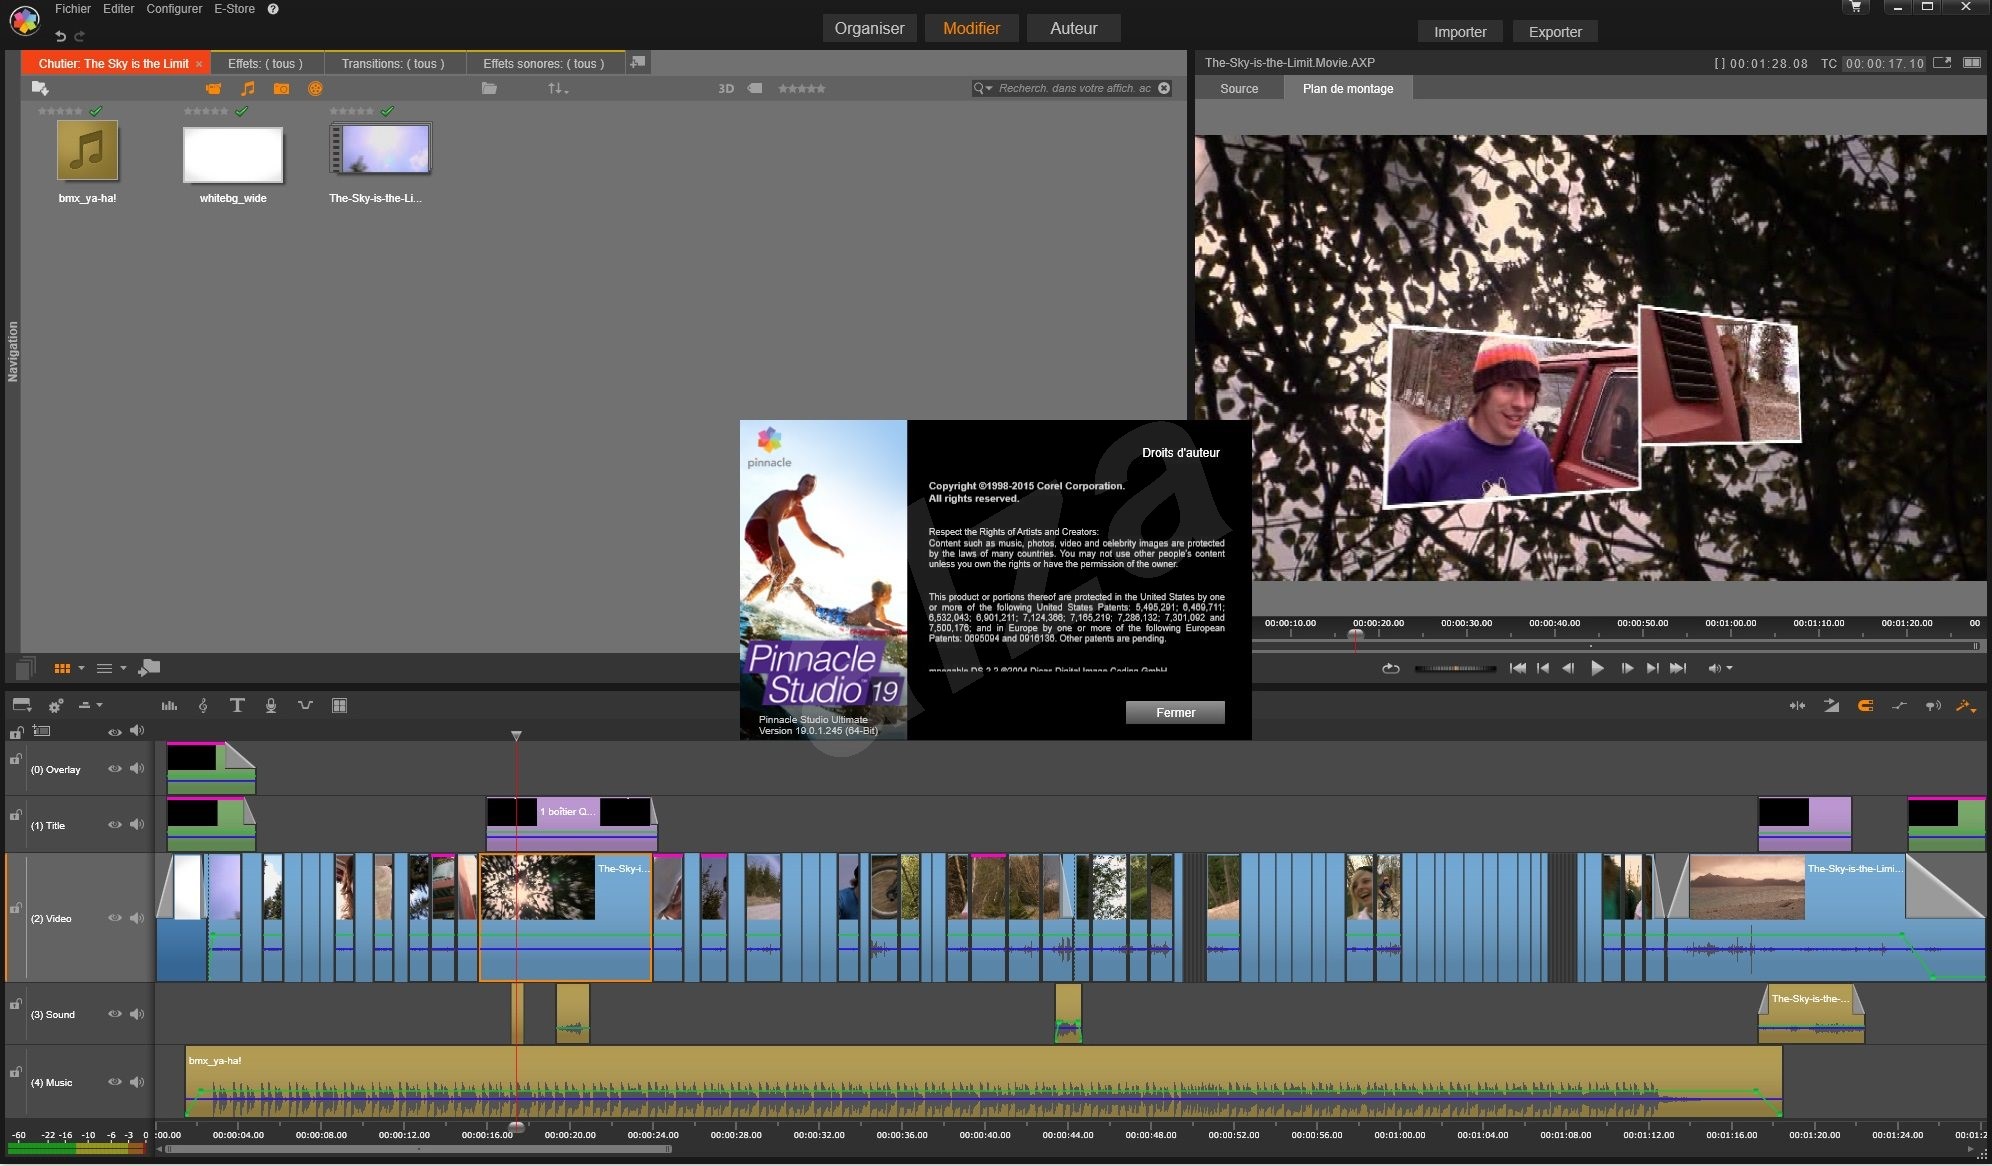
Task: Open the audio mixer icon
Action: [x=169, y=705]
